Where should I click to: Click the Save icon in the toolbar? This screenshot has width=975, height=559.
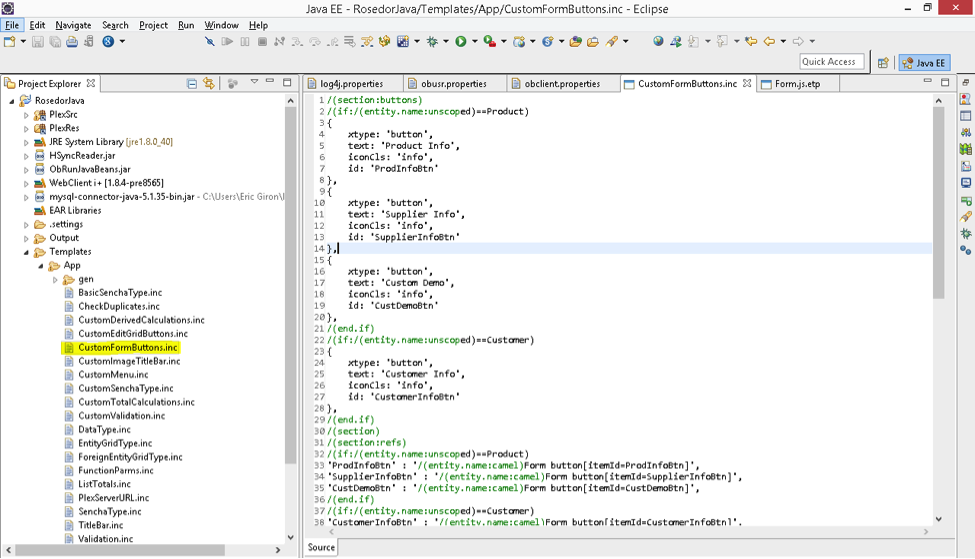(x=38, y=42)
